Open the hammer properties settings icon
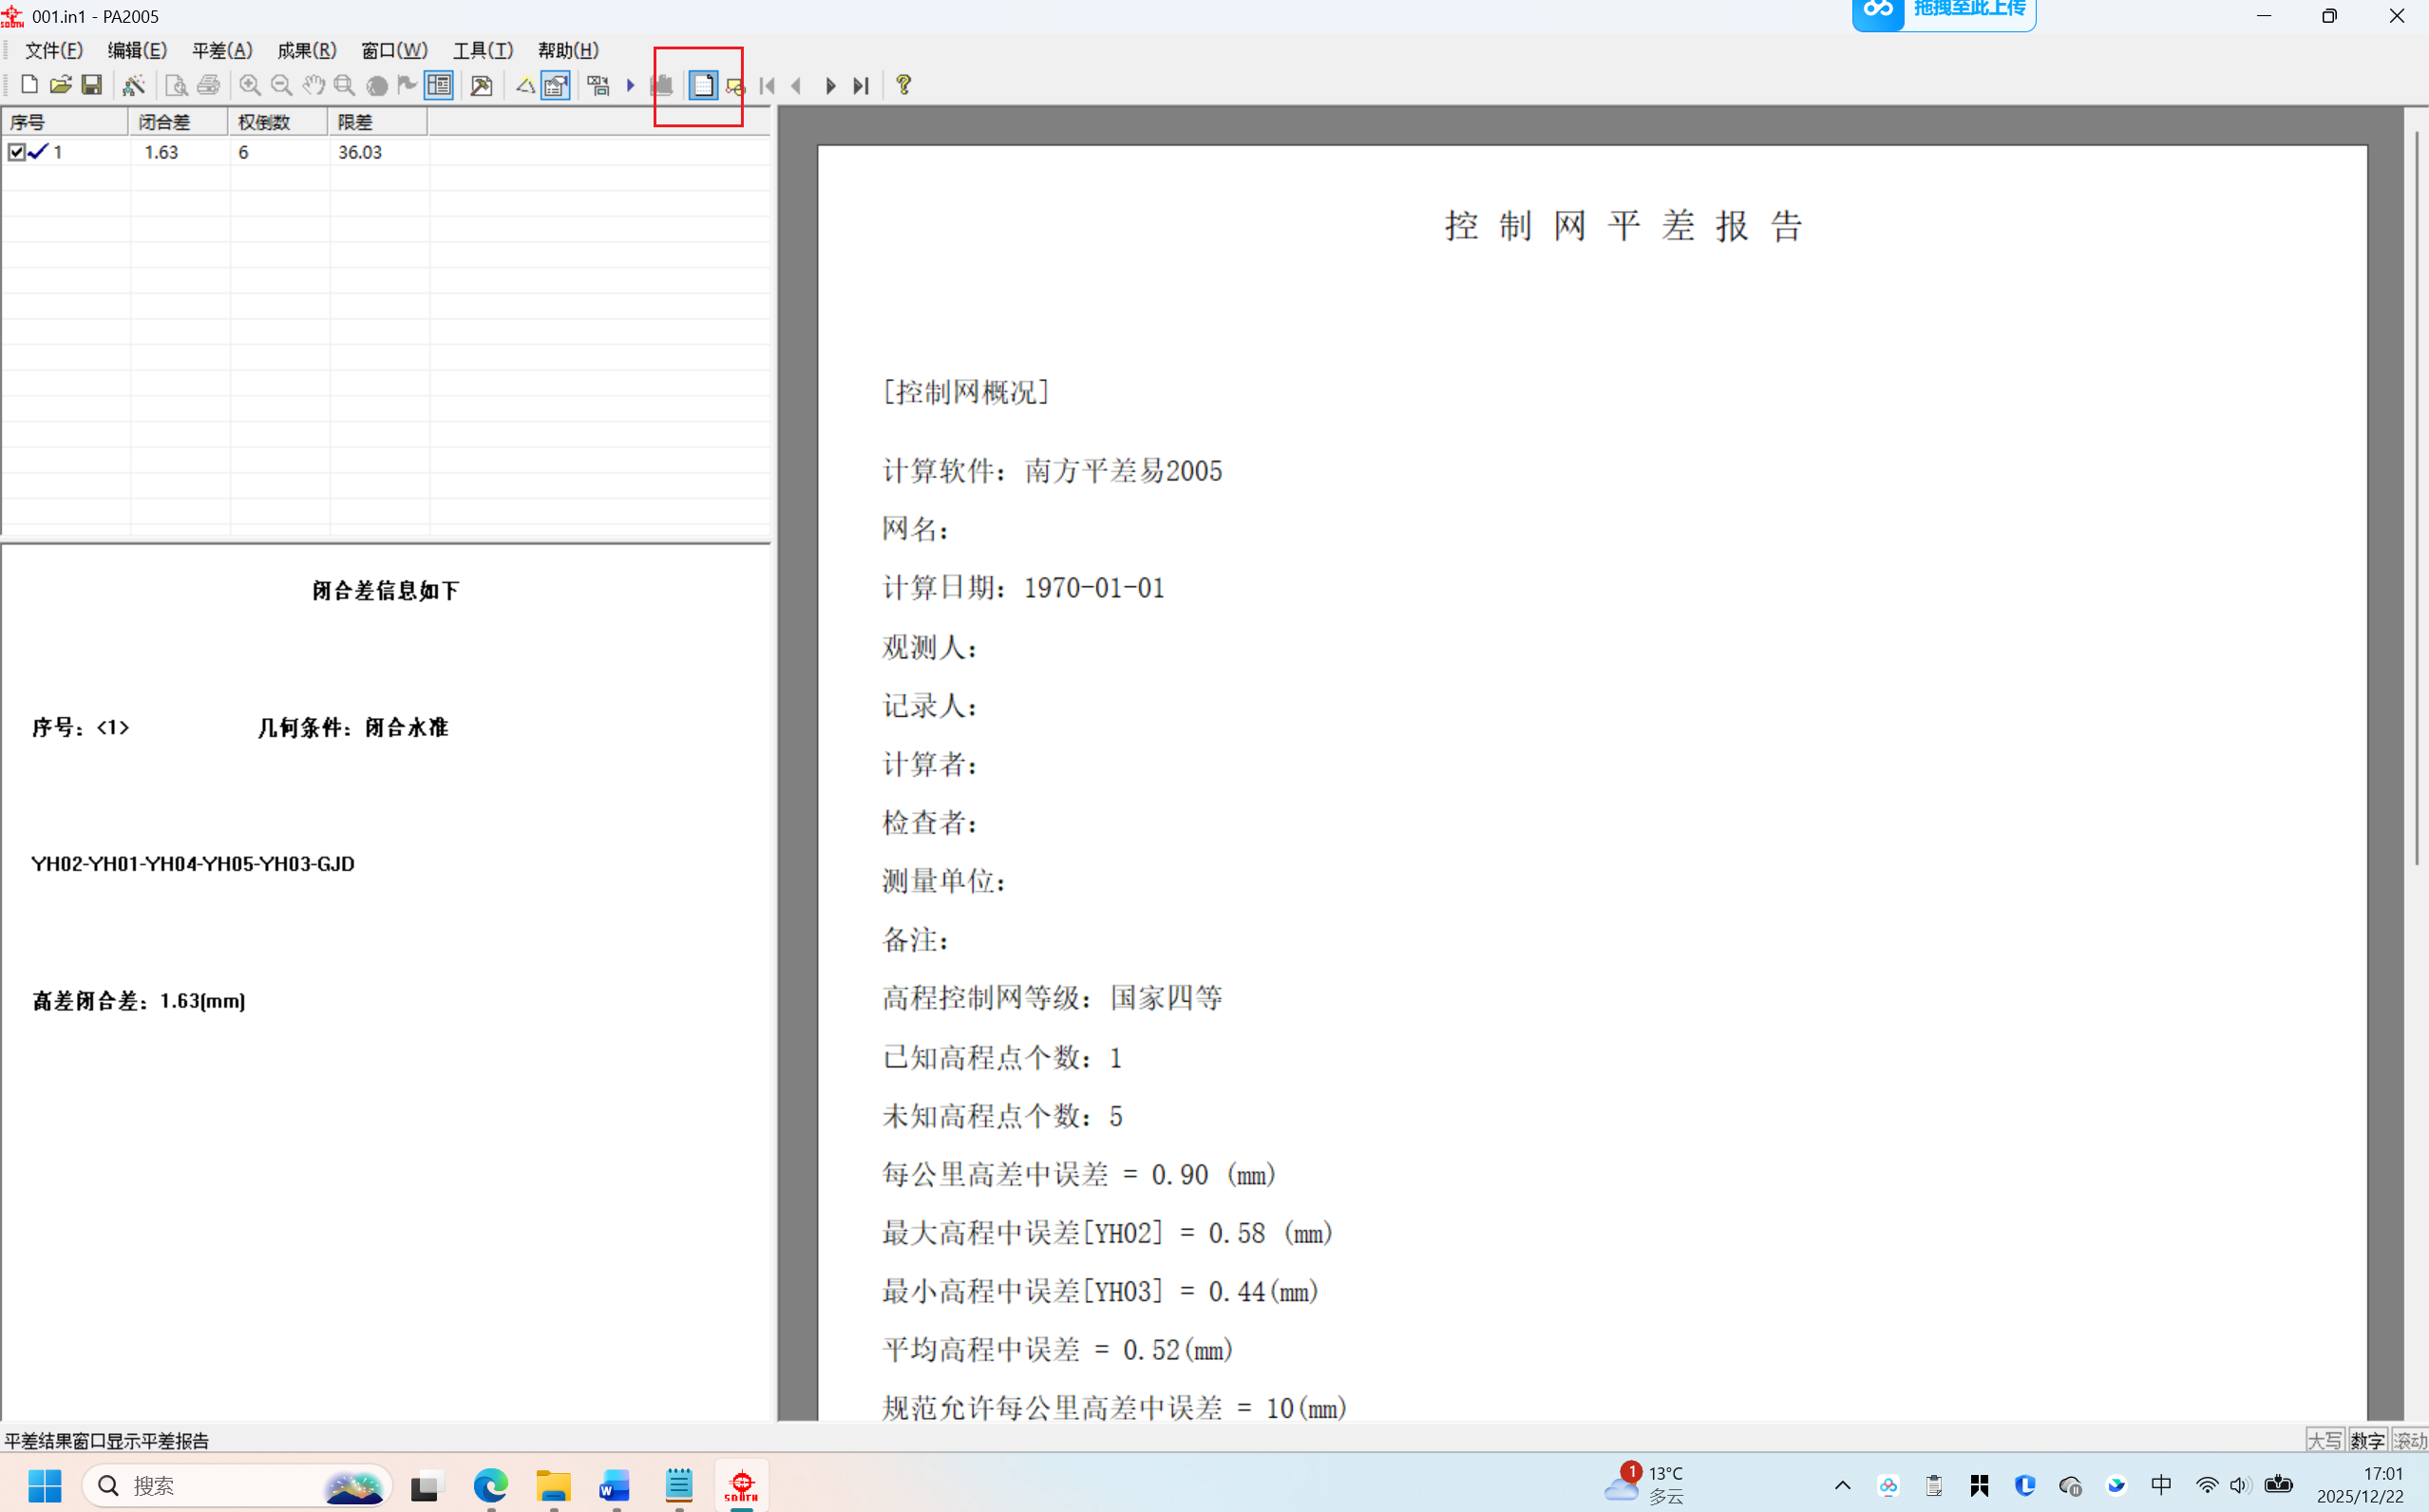The height and width of the screenshot is (1512, 2429). pyautogui.click(x=481, y=85)
